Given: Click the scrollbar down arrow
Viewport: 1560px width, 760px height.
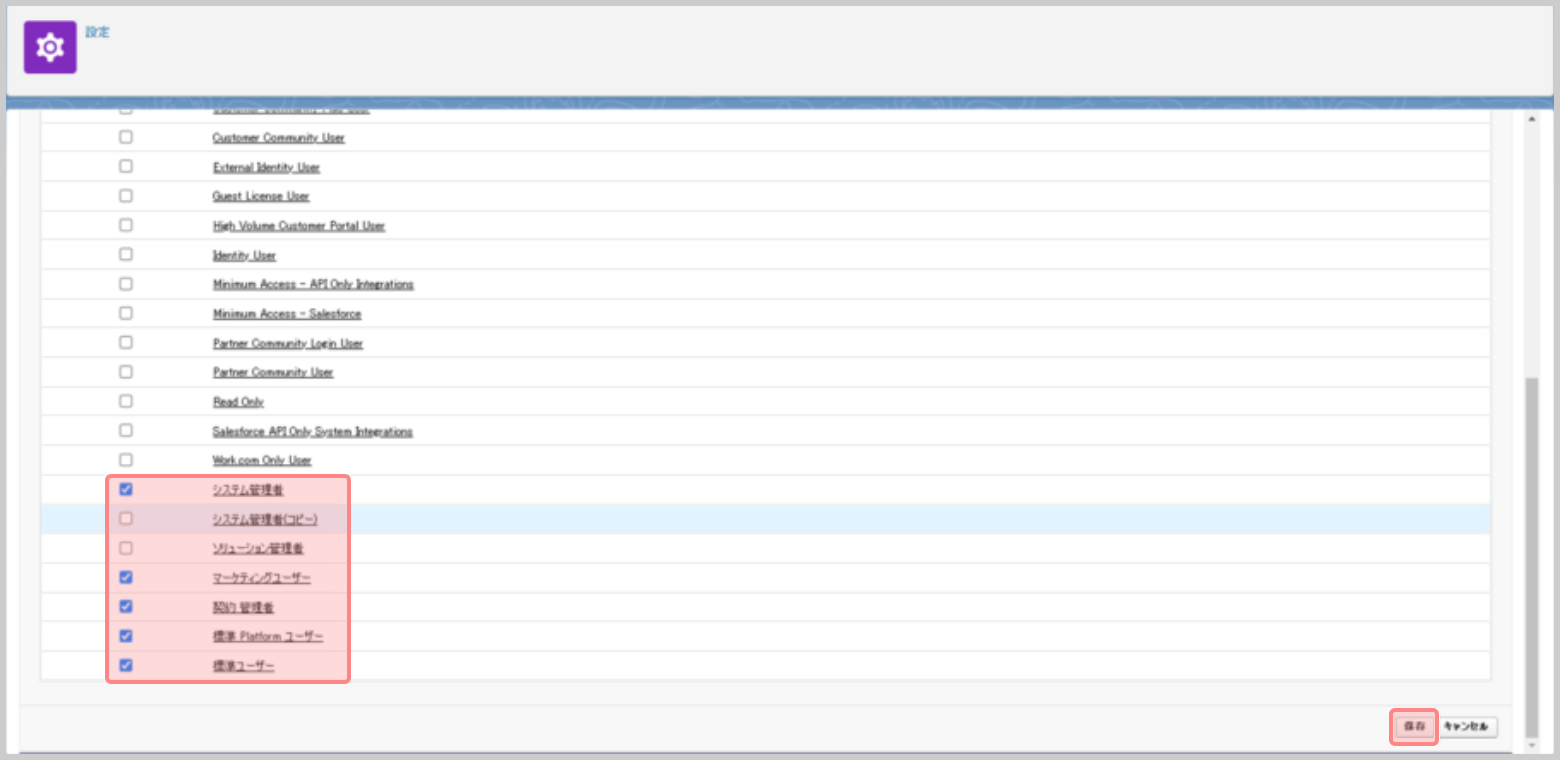Looking at the screenshot, I should coord(1531,745).
